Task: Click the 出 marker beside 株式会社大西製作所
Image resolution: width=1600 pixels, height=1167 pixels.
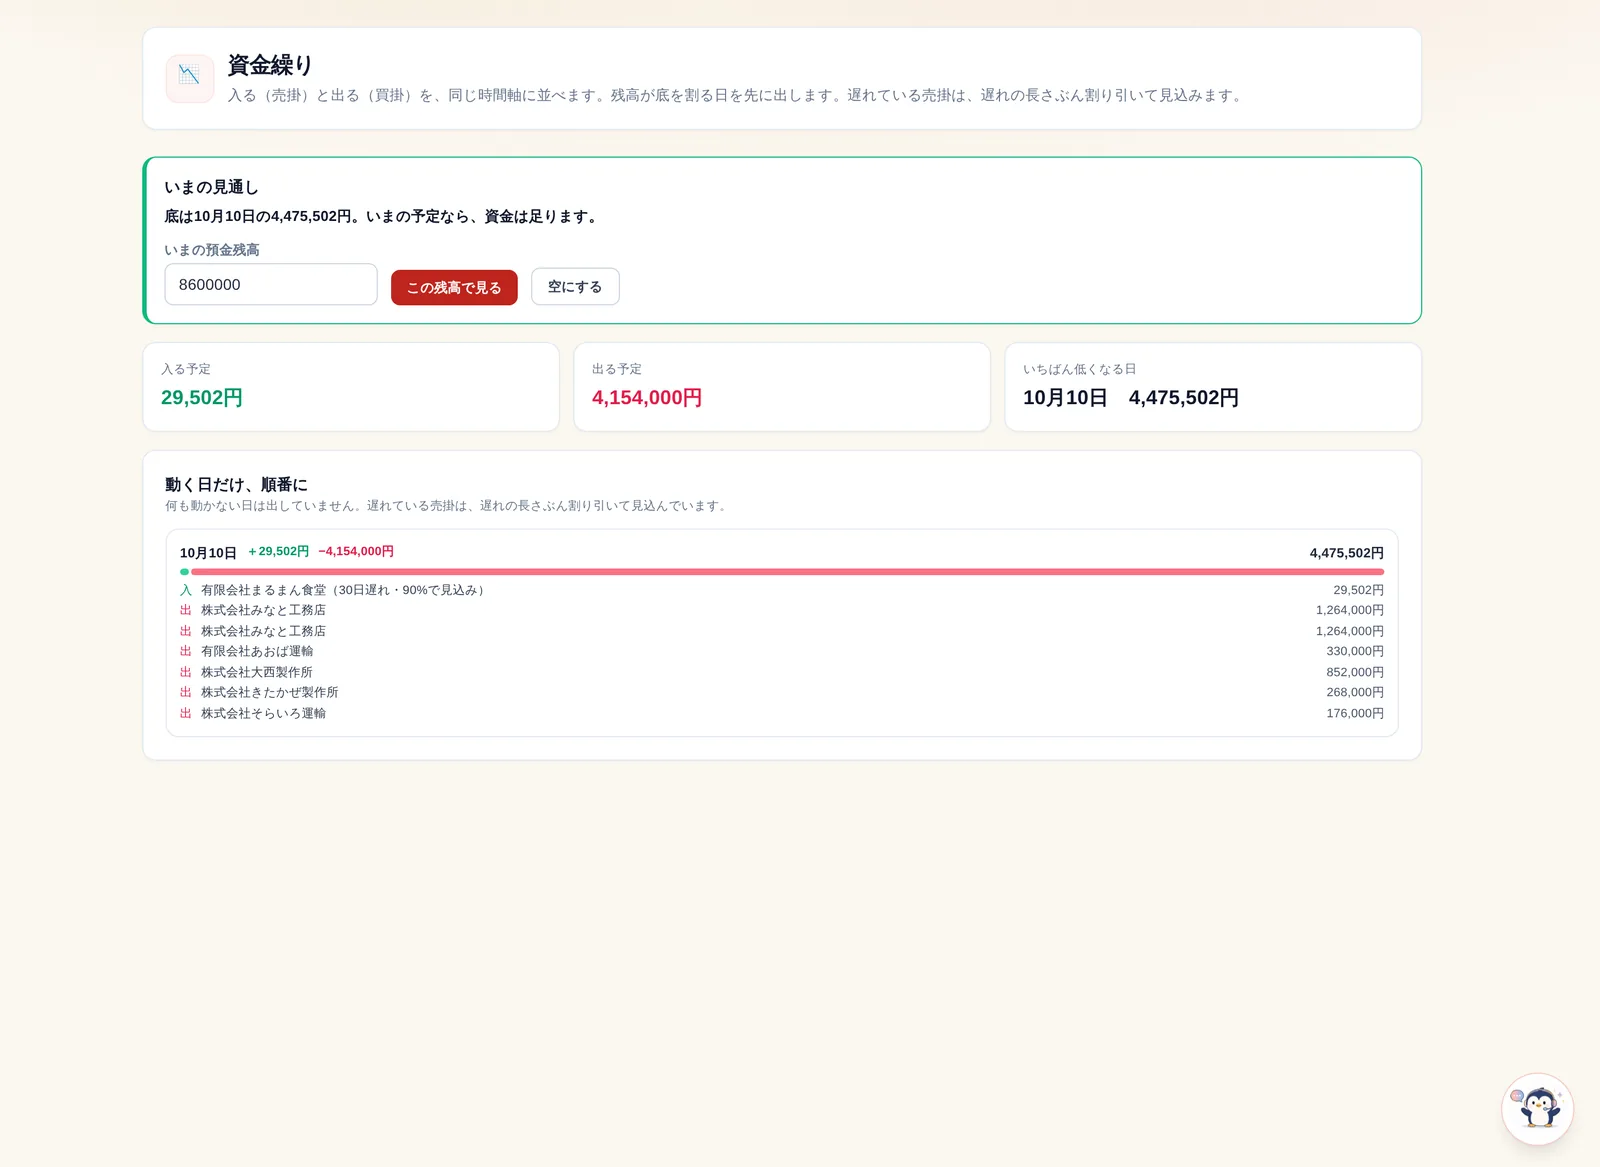Action: (186, 672)
